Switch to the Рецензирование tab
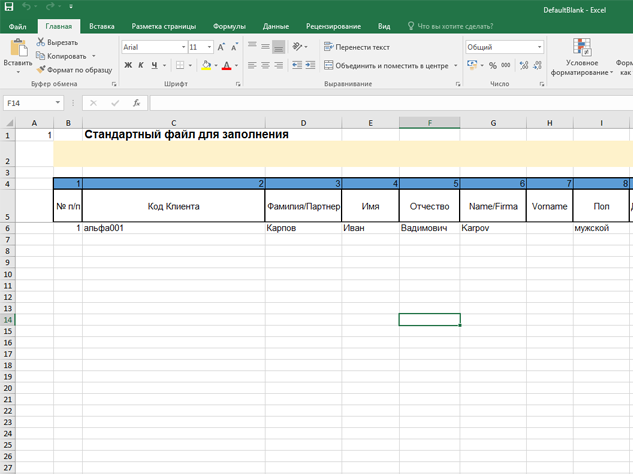This screenshot has height=474, width=633. point(333,26)
